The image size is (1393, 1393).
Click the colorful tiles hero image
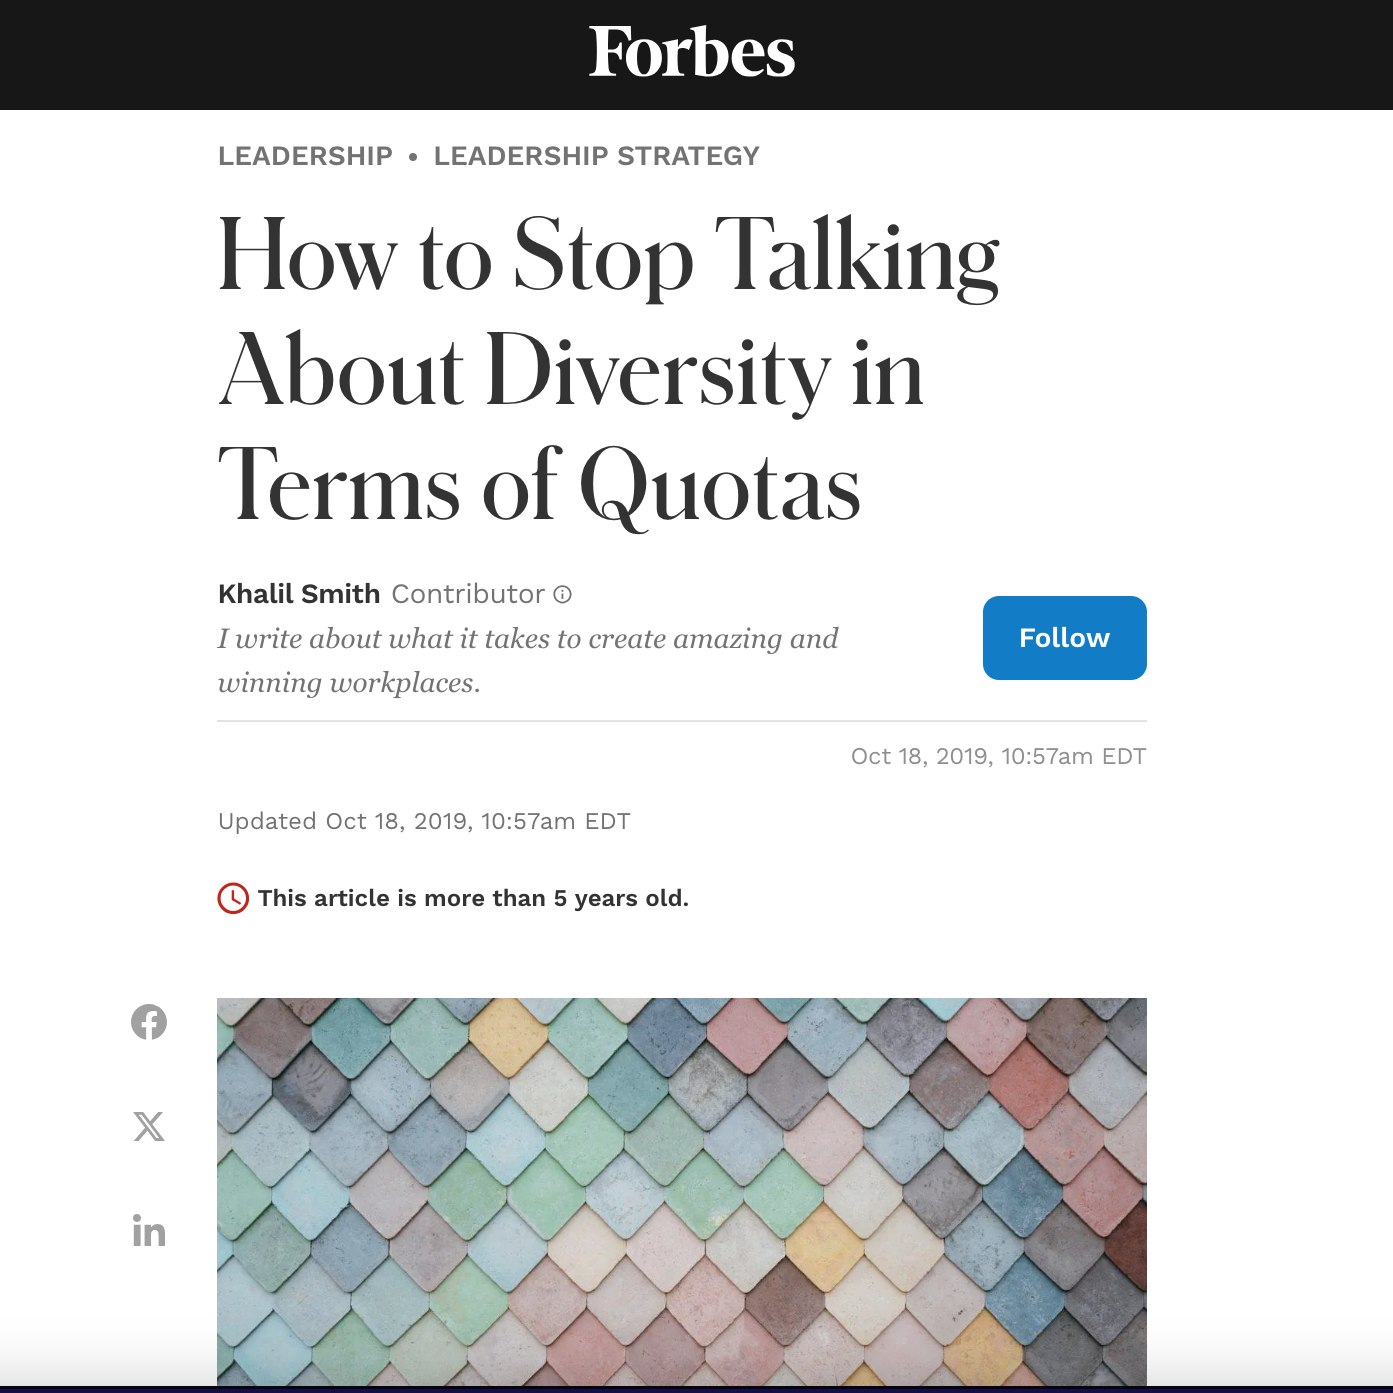click(x=681, y=1190)
